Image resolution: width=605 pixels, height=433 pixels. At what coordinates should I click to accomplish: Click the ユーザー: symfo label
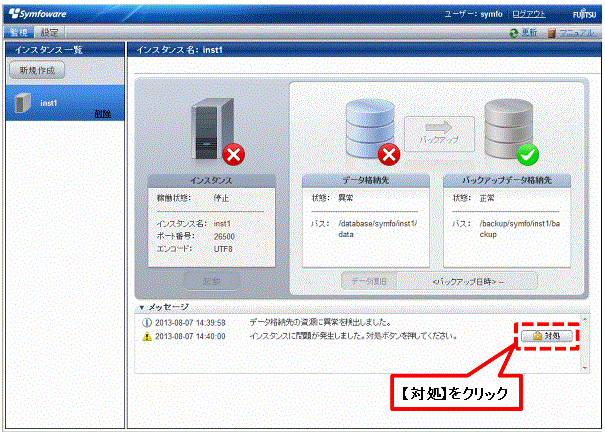point(473,14)
